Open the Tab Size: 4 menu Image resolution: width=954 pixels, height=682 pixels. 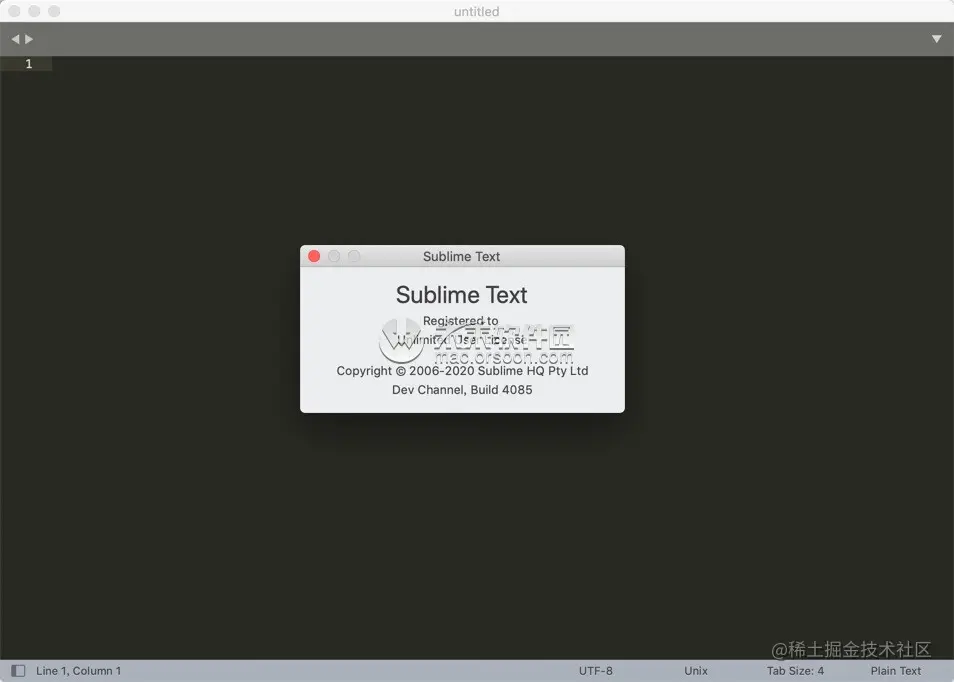[795, 670]
